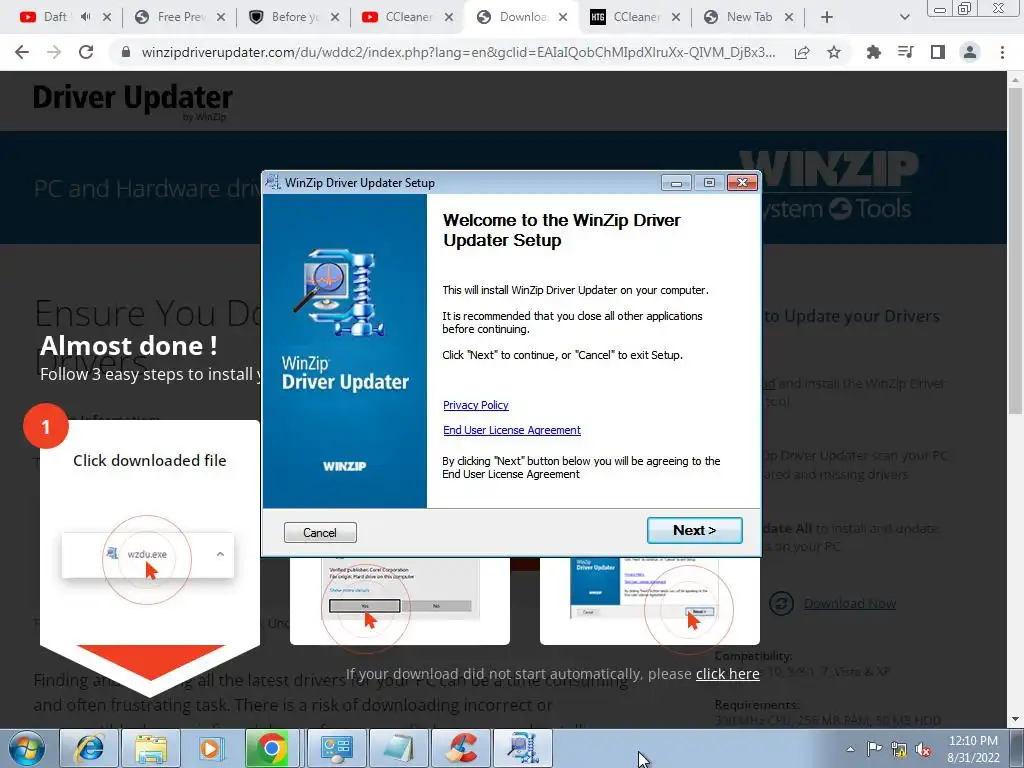Click the WinZip setup dialog title bar icon
Viewport: 1024px width, 768px height.
coord(273,182)
